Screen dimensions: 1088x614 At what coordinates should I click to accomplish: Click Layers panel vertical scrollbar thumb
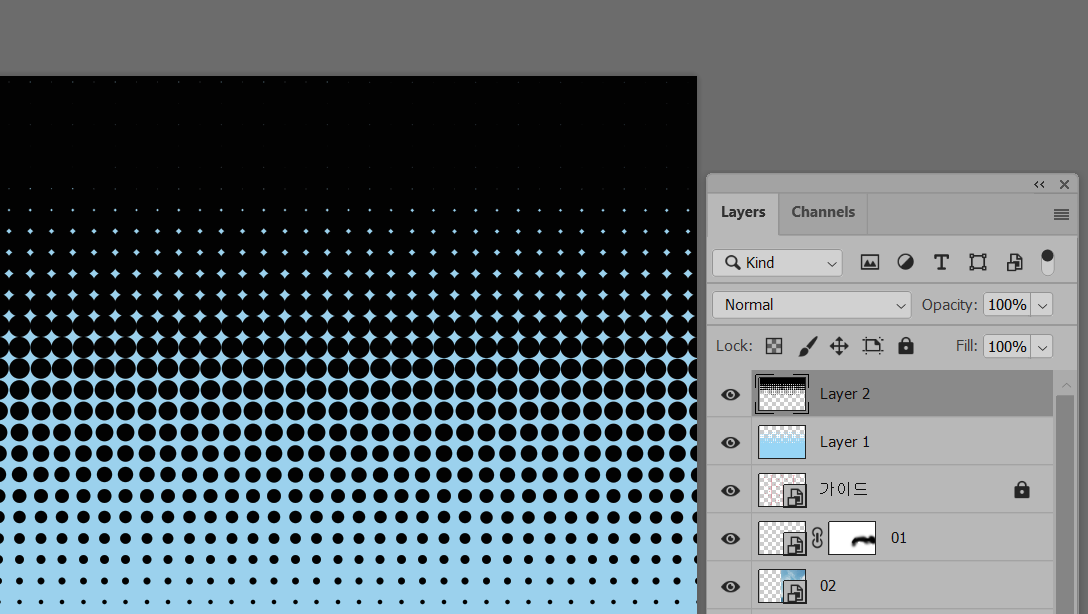(1064, 504)
